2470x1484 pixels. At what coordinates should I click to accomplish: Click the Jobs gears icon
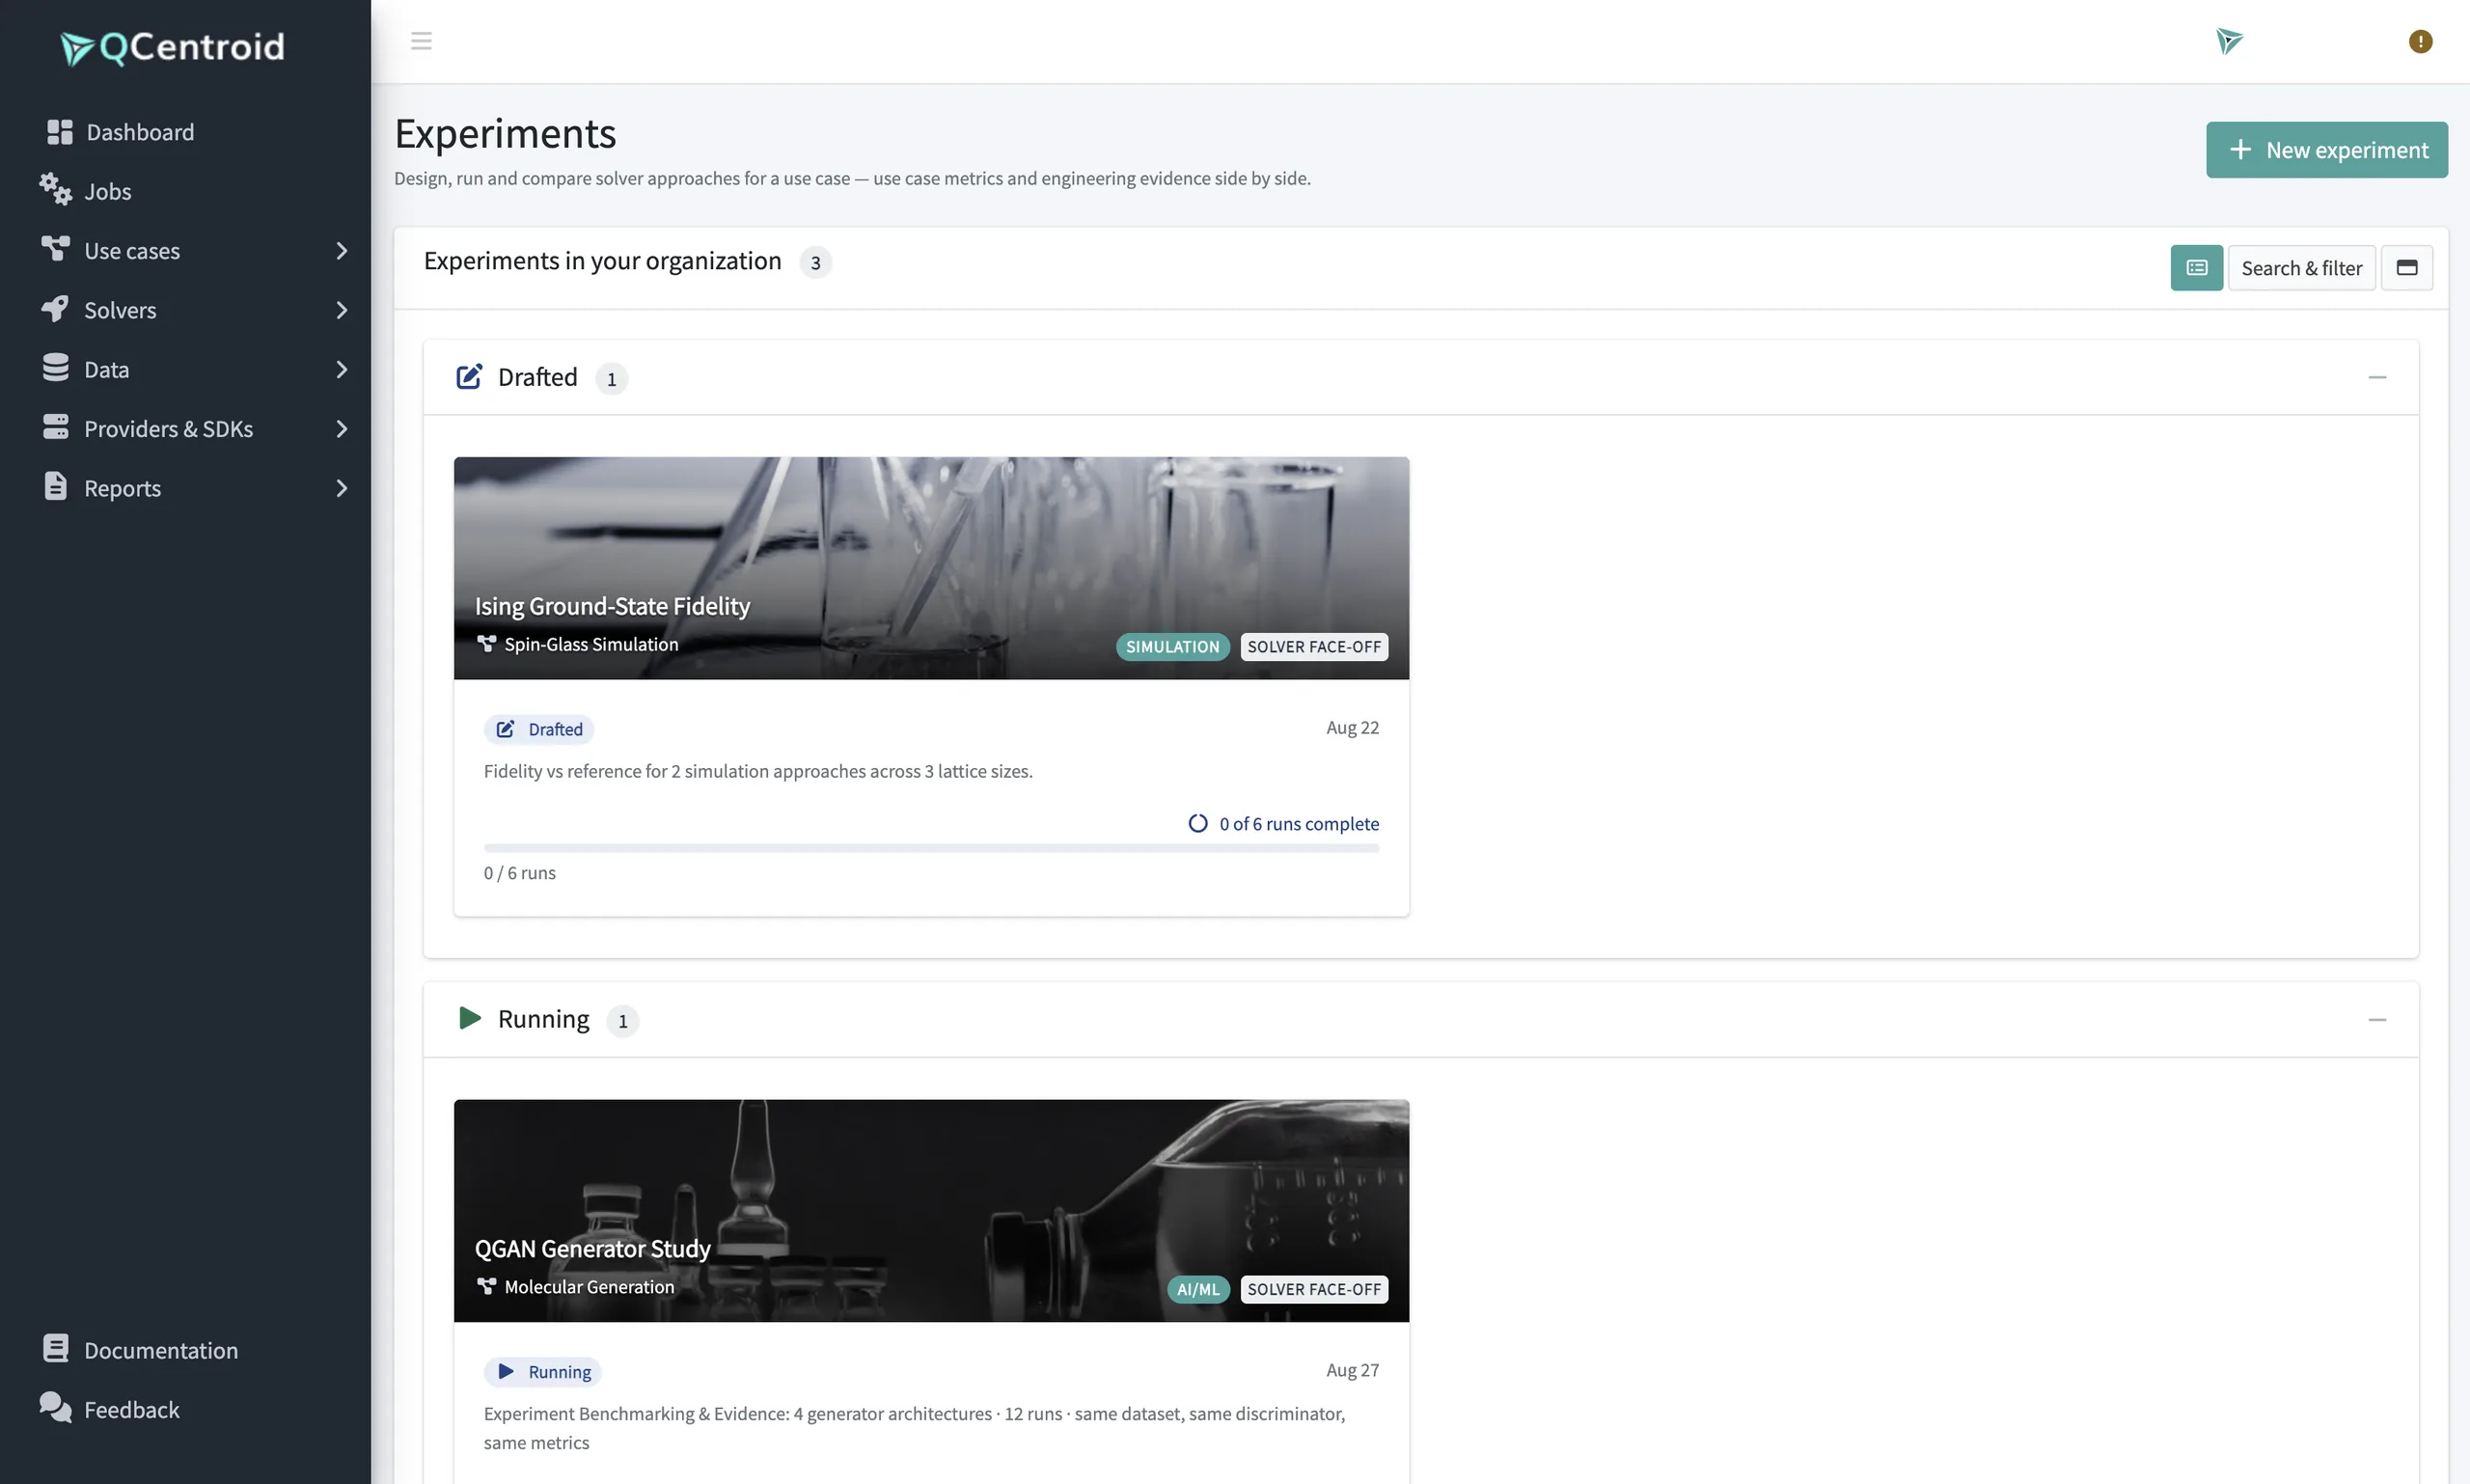tap(56, 189)
